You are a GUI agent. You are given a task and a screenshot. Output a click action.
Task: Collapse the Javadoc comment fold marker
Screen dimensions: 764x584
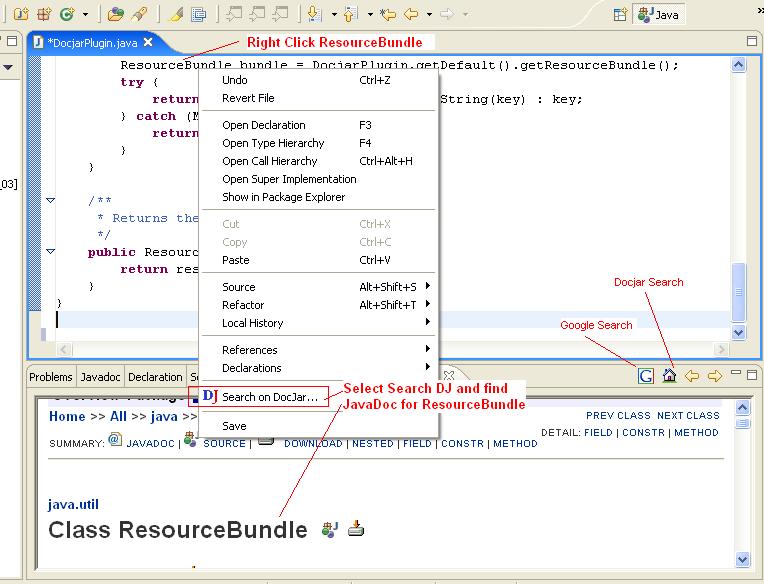coord(50,200)
